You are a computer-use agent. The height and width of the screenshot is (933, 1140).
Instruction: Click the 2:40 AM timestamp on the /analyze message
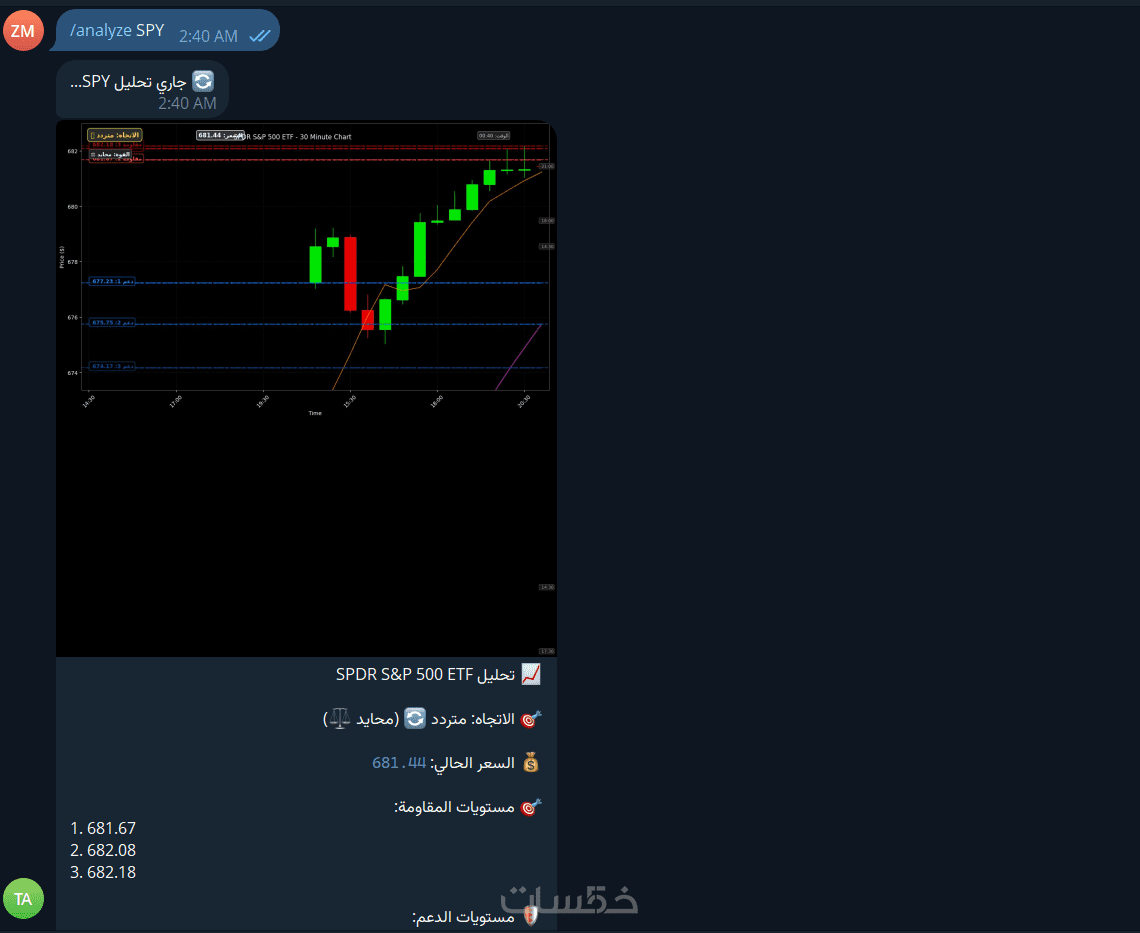point(208,36)
